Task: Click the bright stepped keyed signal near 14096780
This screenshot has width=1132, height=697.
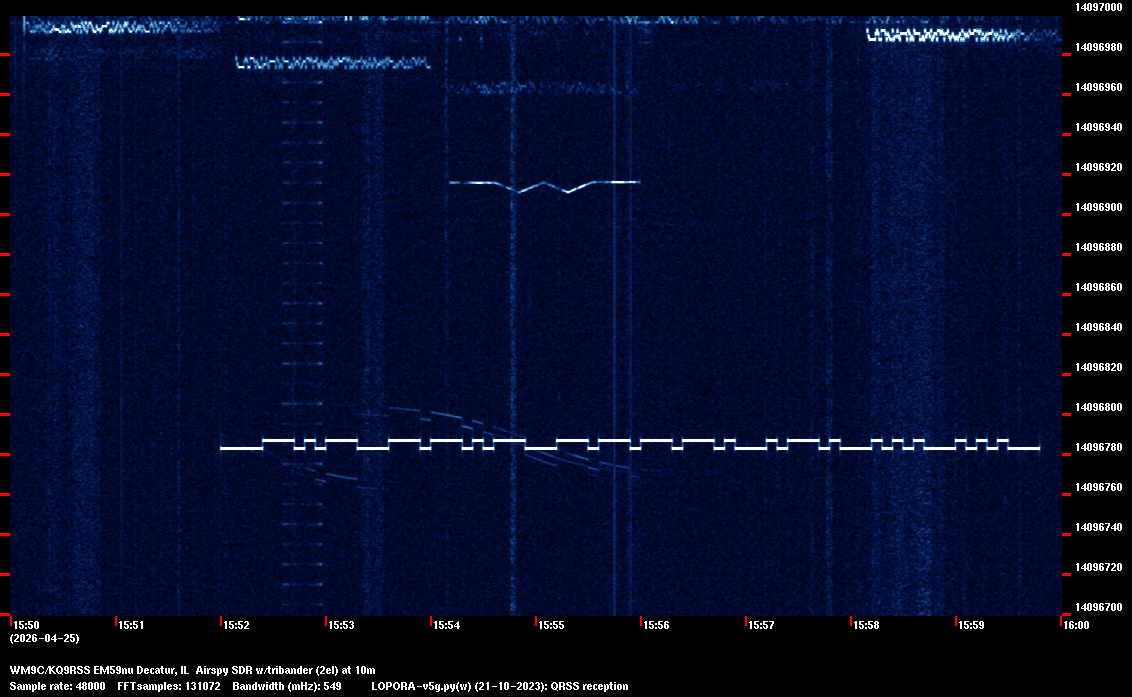Action: pyautogui.click(x=630, y=445)
